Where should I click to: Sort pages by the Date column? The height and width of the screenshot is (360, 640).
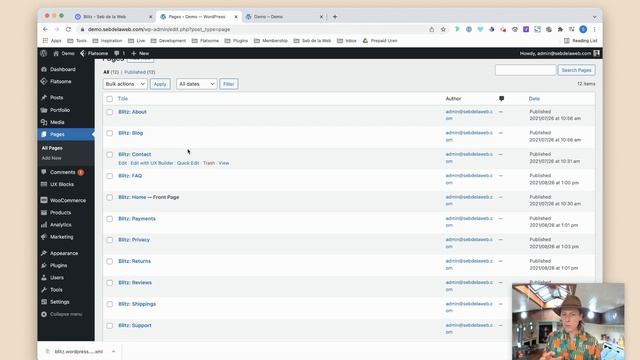[534, 99]
